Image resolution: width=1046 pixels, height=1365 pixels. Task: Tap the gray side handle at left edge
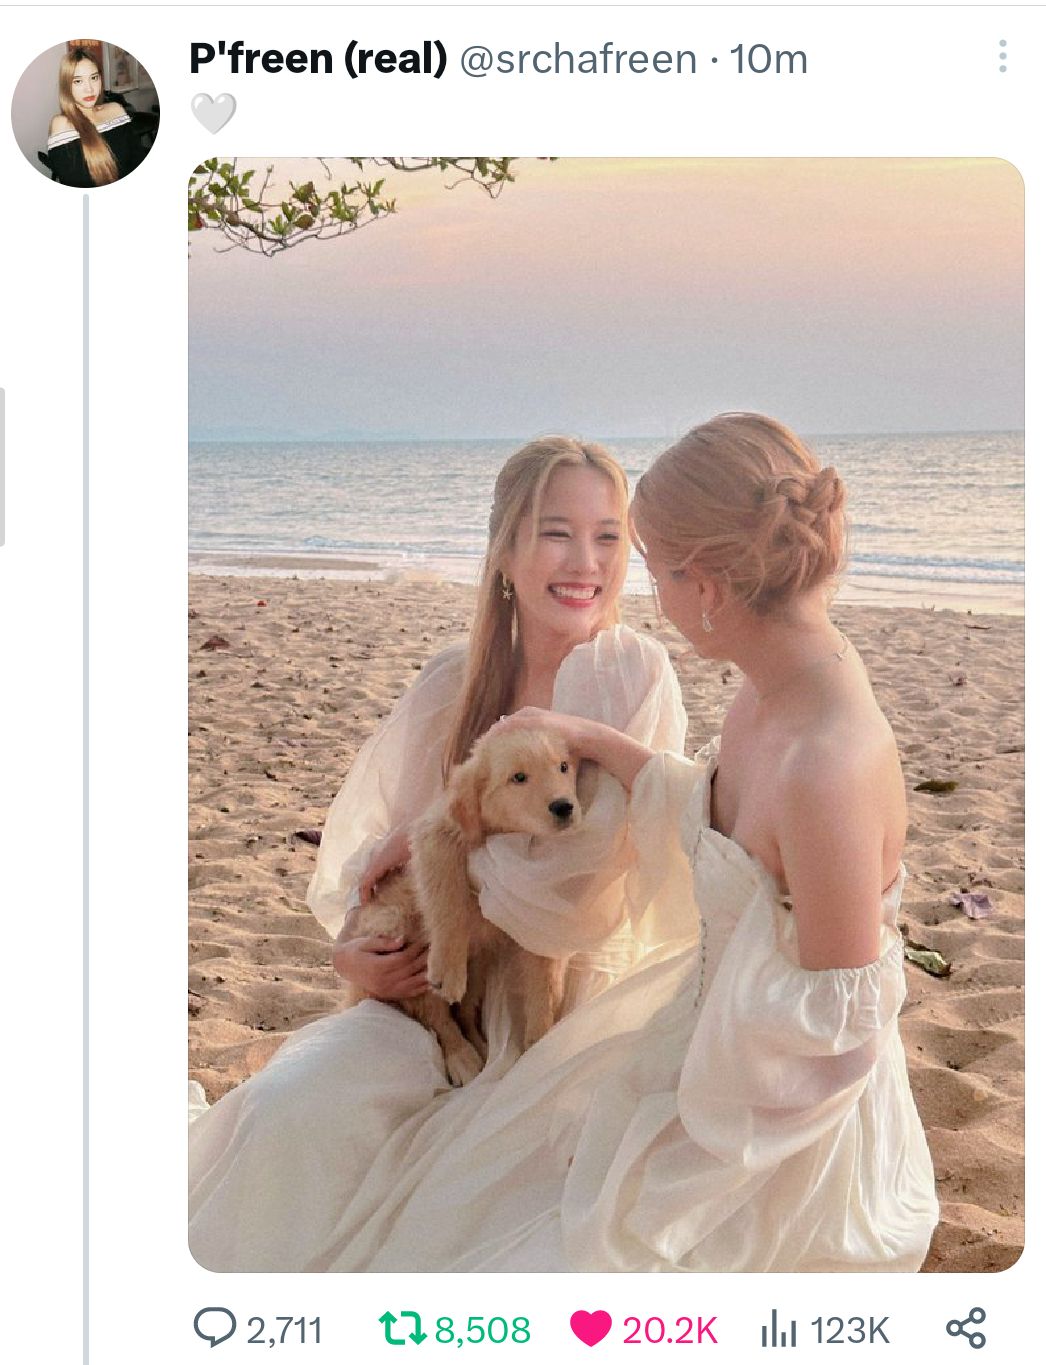point(3,467)
